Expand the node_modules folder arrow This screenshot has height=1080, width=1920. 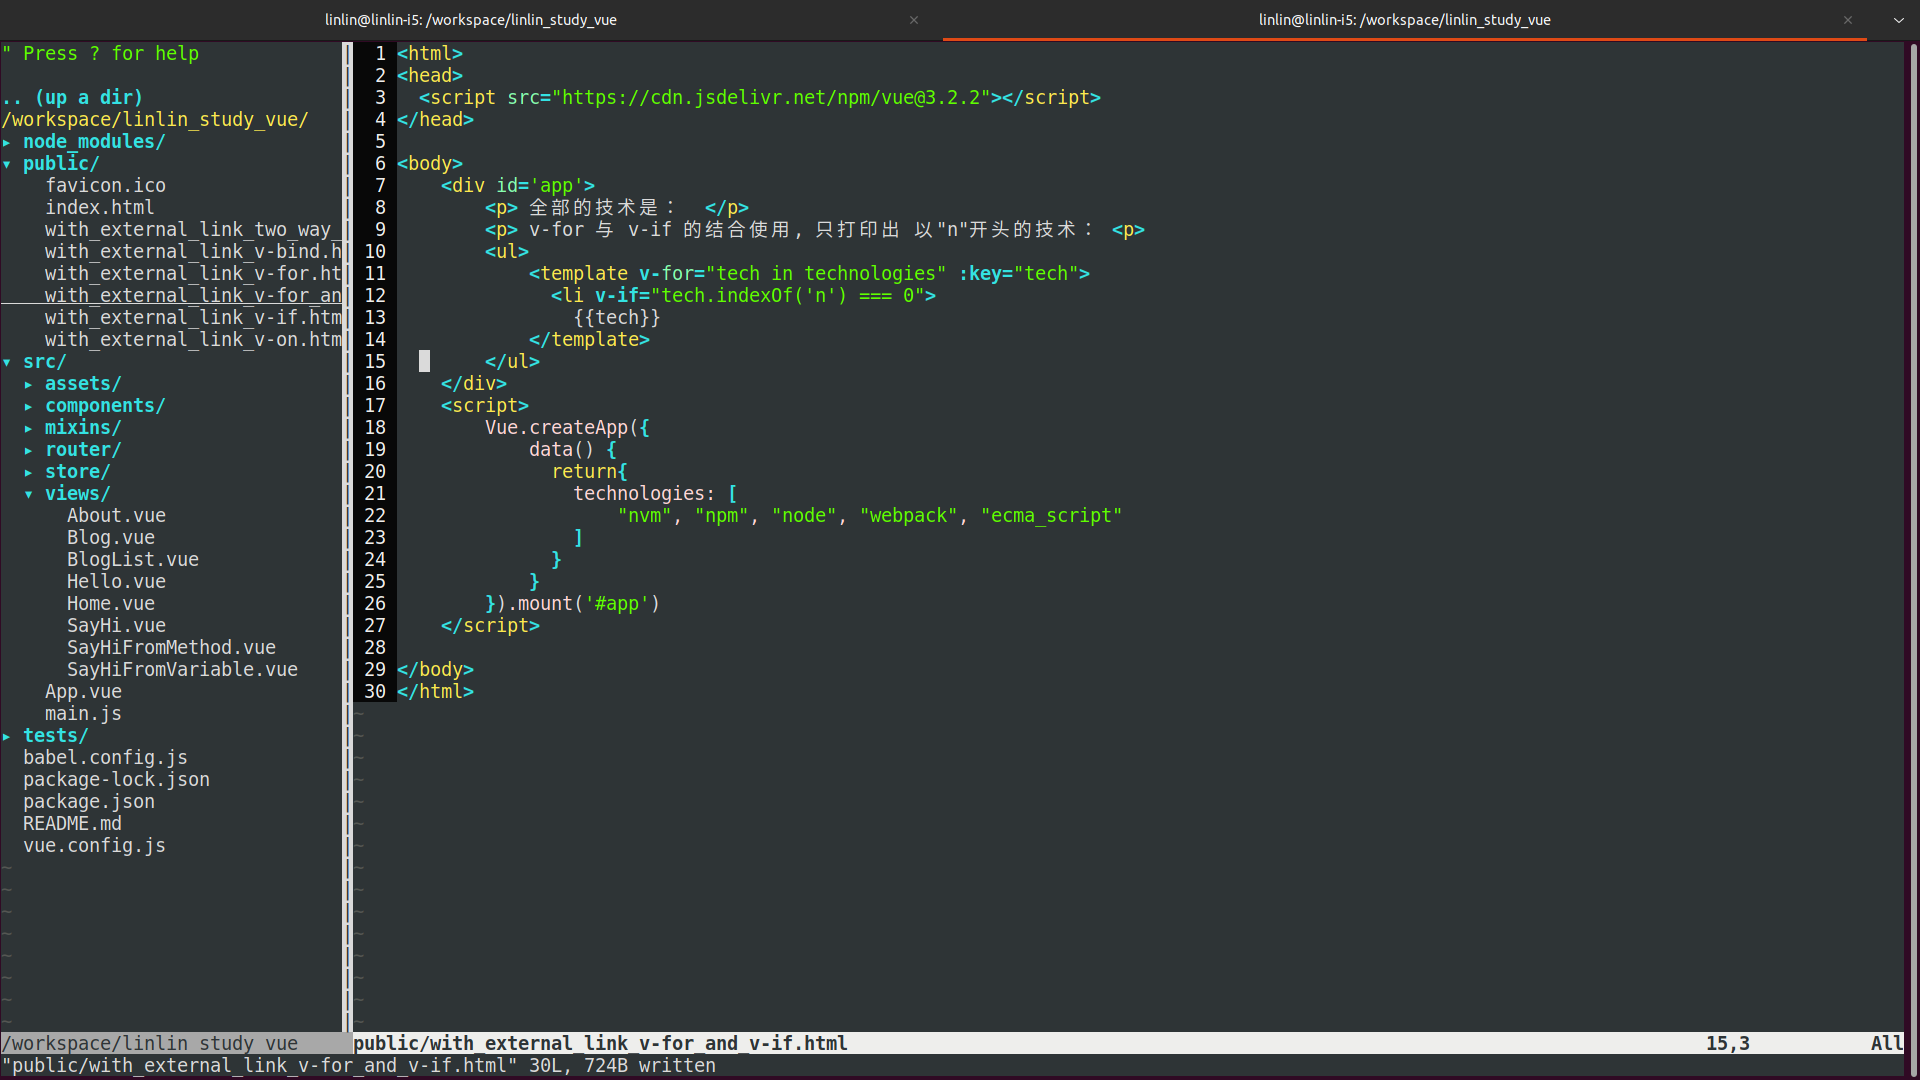click(7, 142)
